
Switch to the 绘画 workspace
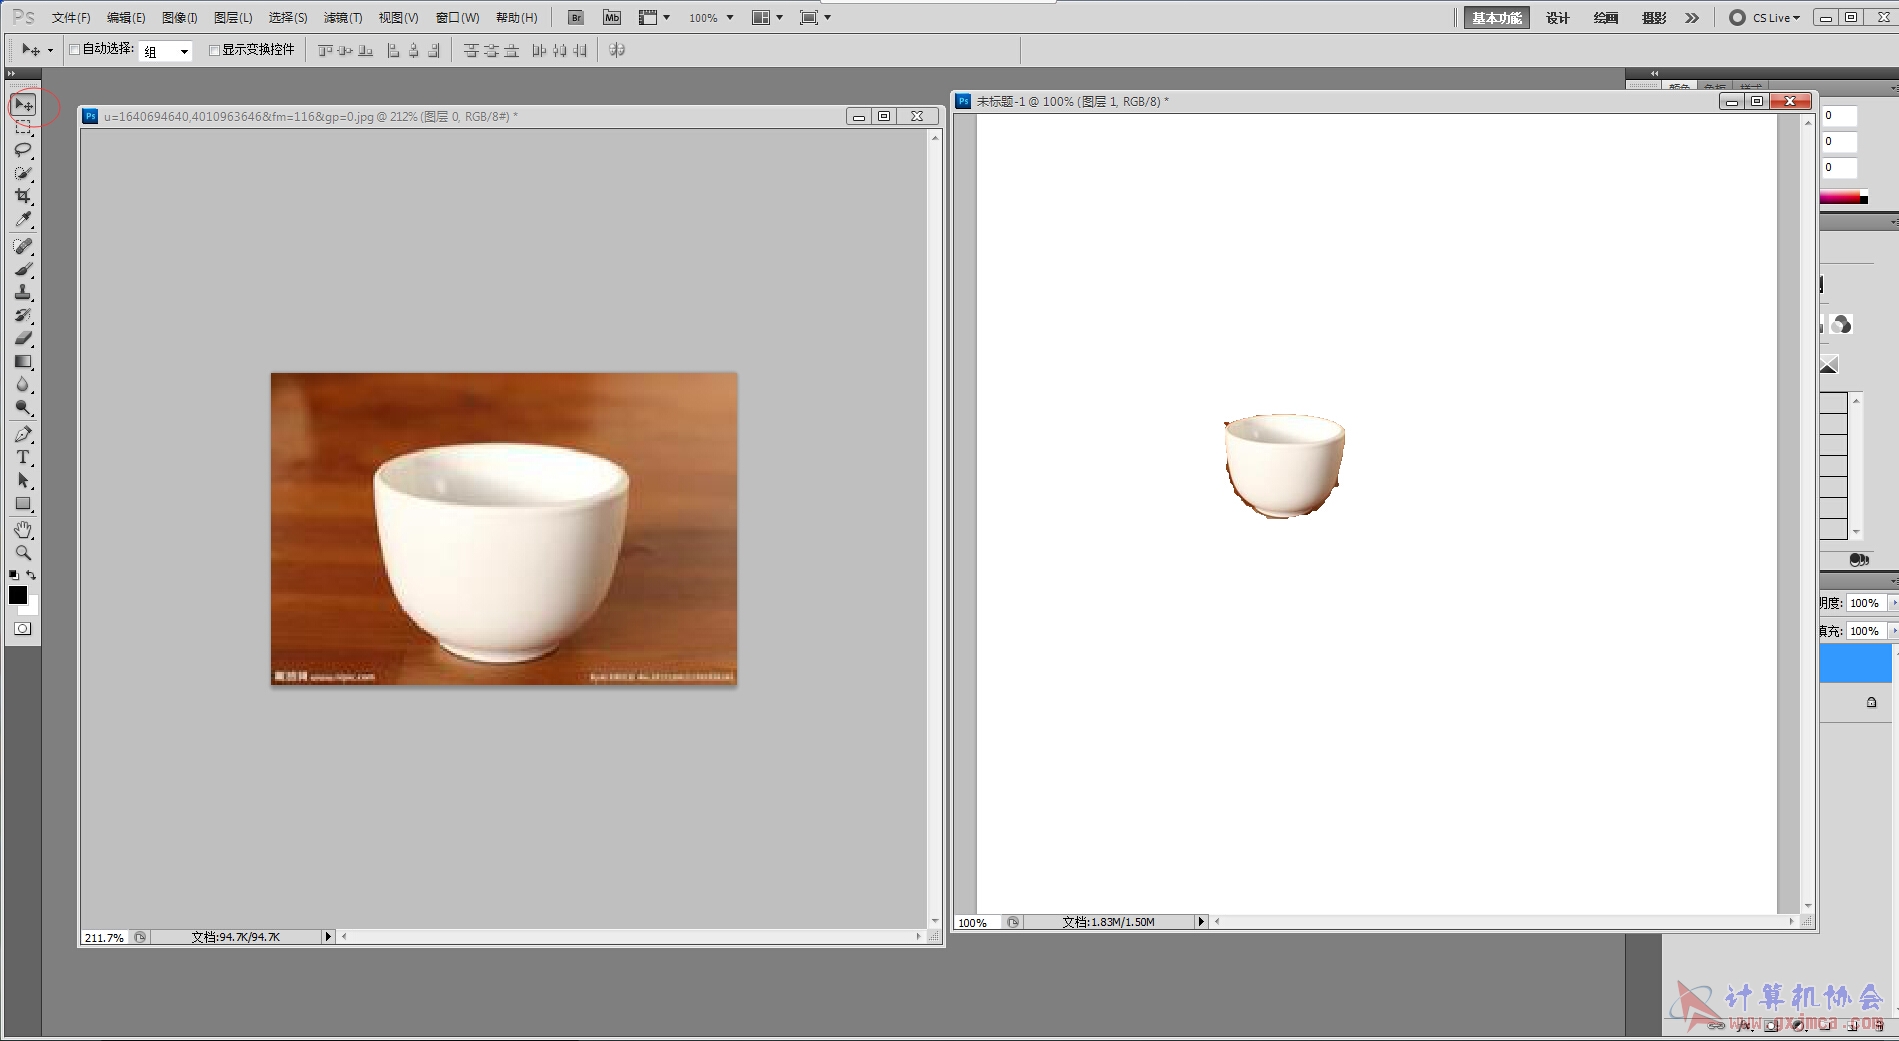[x=1606, y=18]
